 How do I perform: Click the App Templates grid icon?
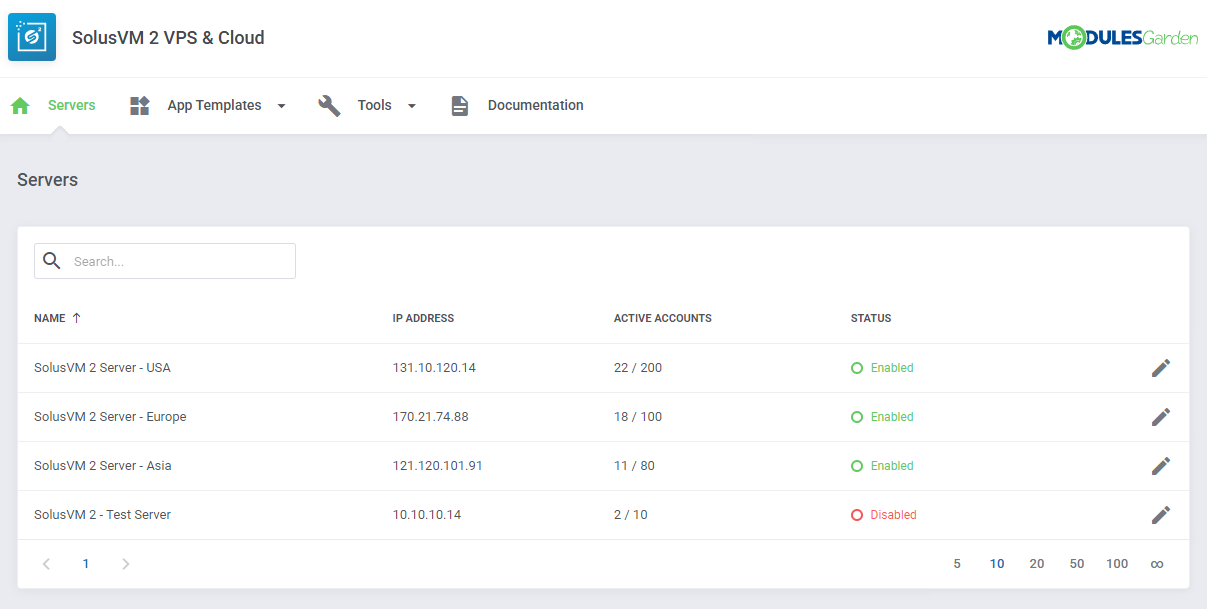(x=138, y=105)
